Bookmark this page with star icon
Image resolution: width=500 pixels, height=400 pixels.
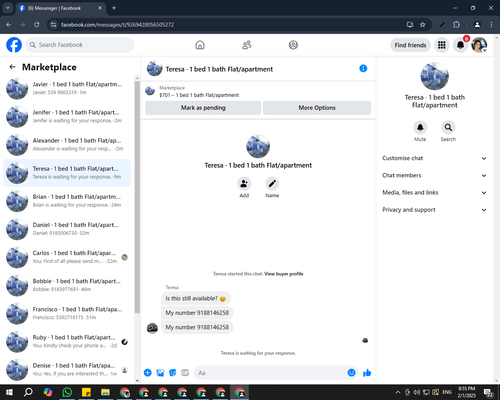[x=423, y=25]
